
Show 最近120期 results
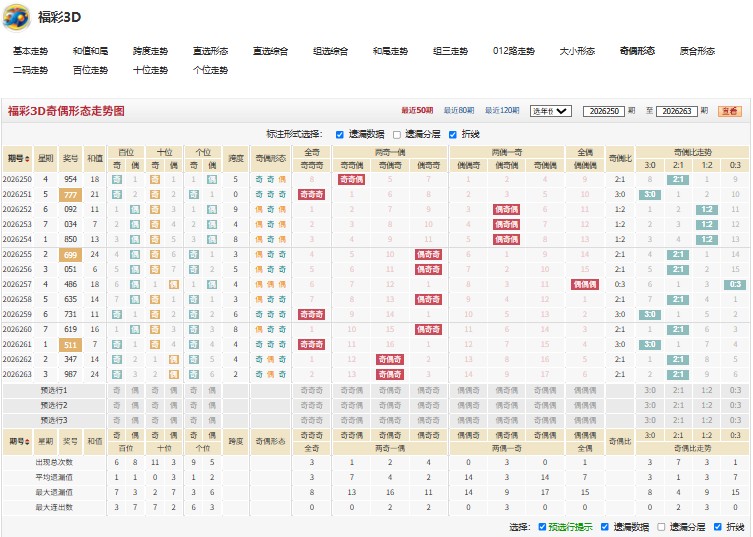502,110
